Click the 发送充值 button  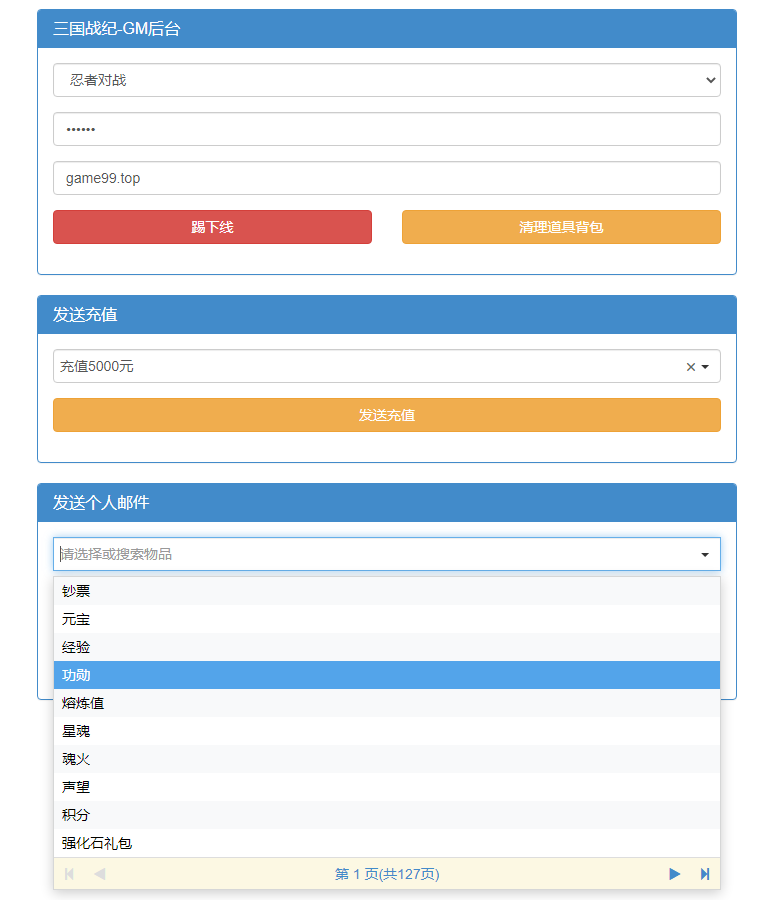[x=386, y=415]
